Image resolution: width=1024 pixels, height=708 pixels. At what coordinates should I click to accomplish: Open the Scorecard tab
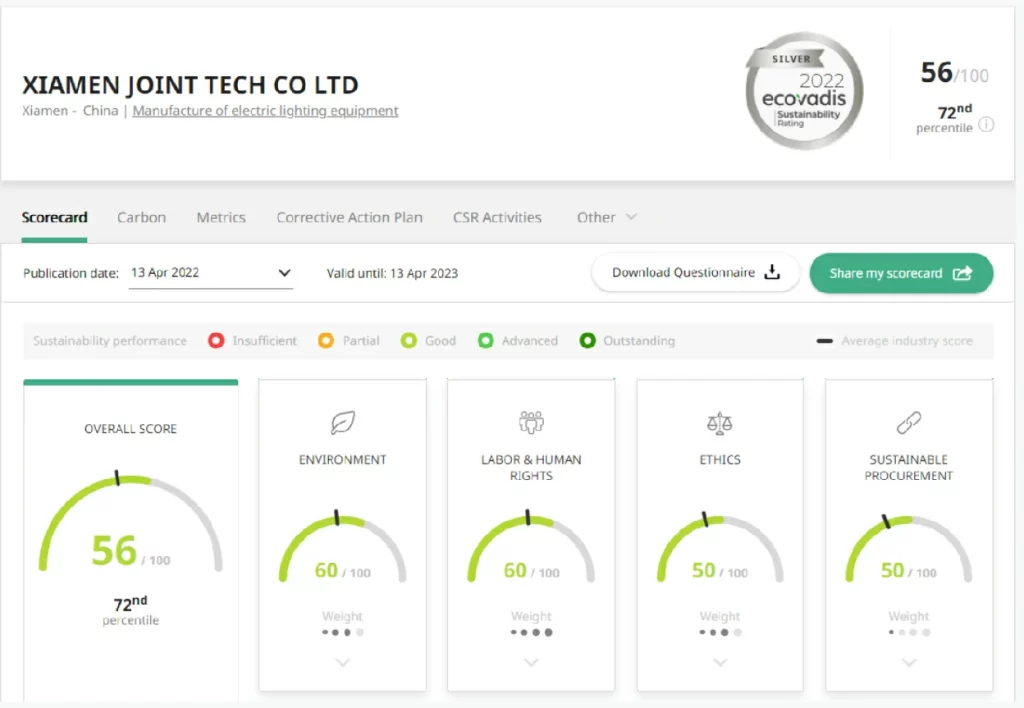click(54, 217)
